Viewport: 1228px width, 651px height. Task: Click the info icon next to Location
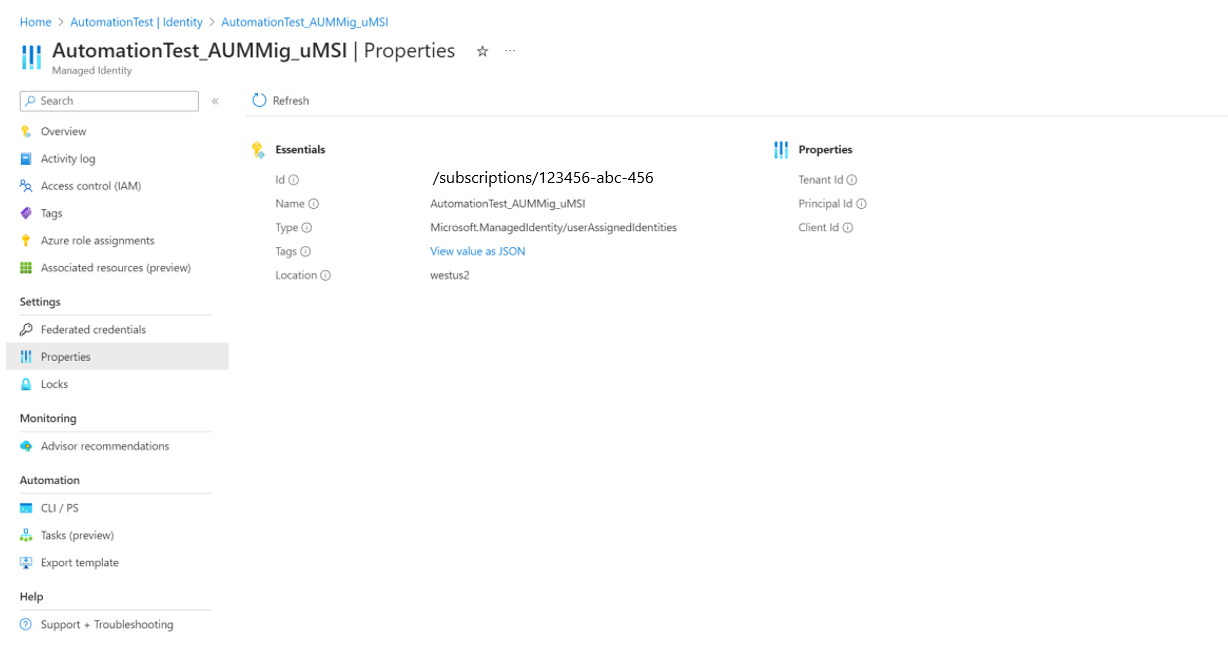[326, 276]
